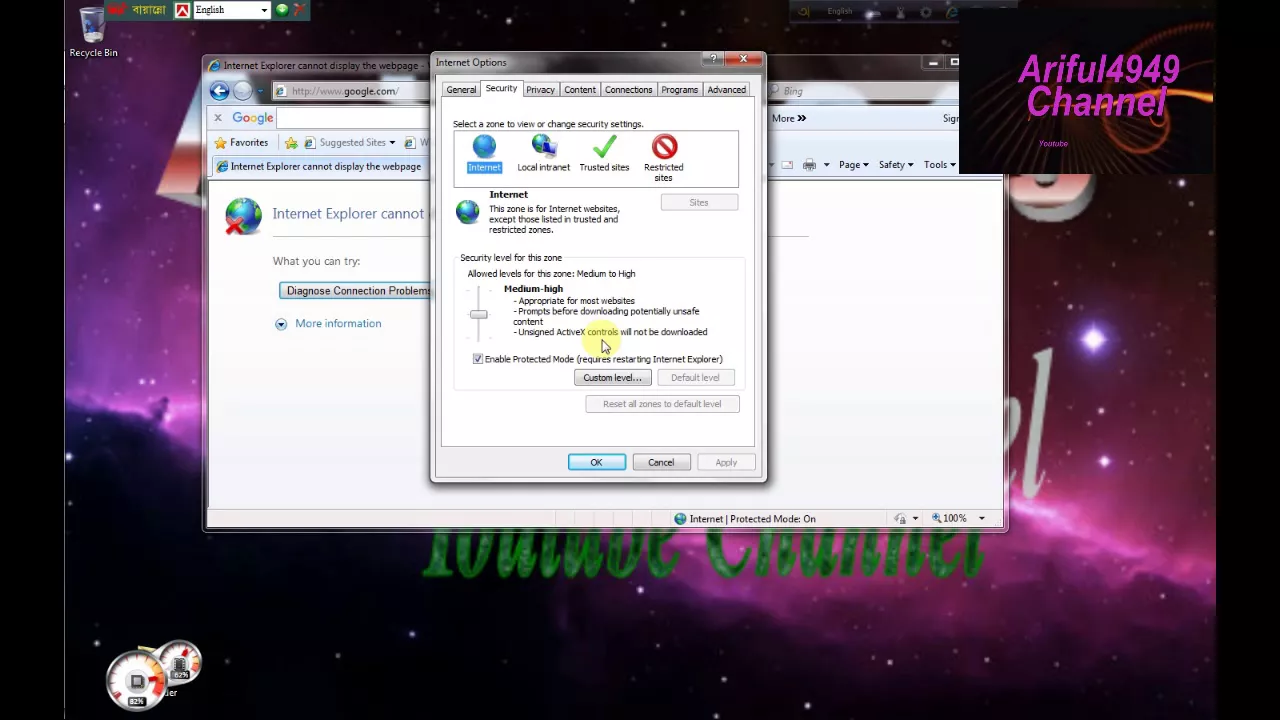
Task: Click the page icon on the IE tab
Action: pyautogui.click(x=222, y=167)
